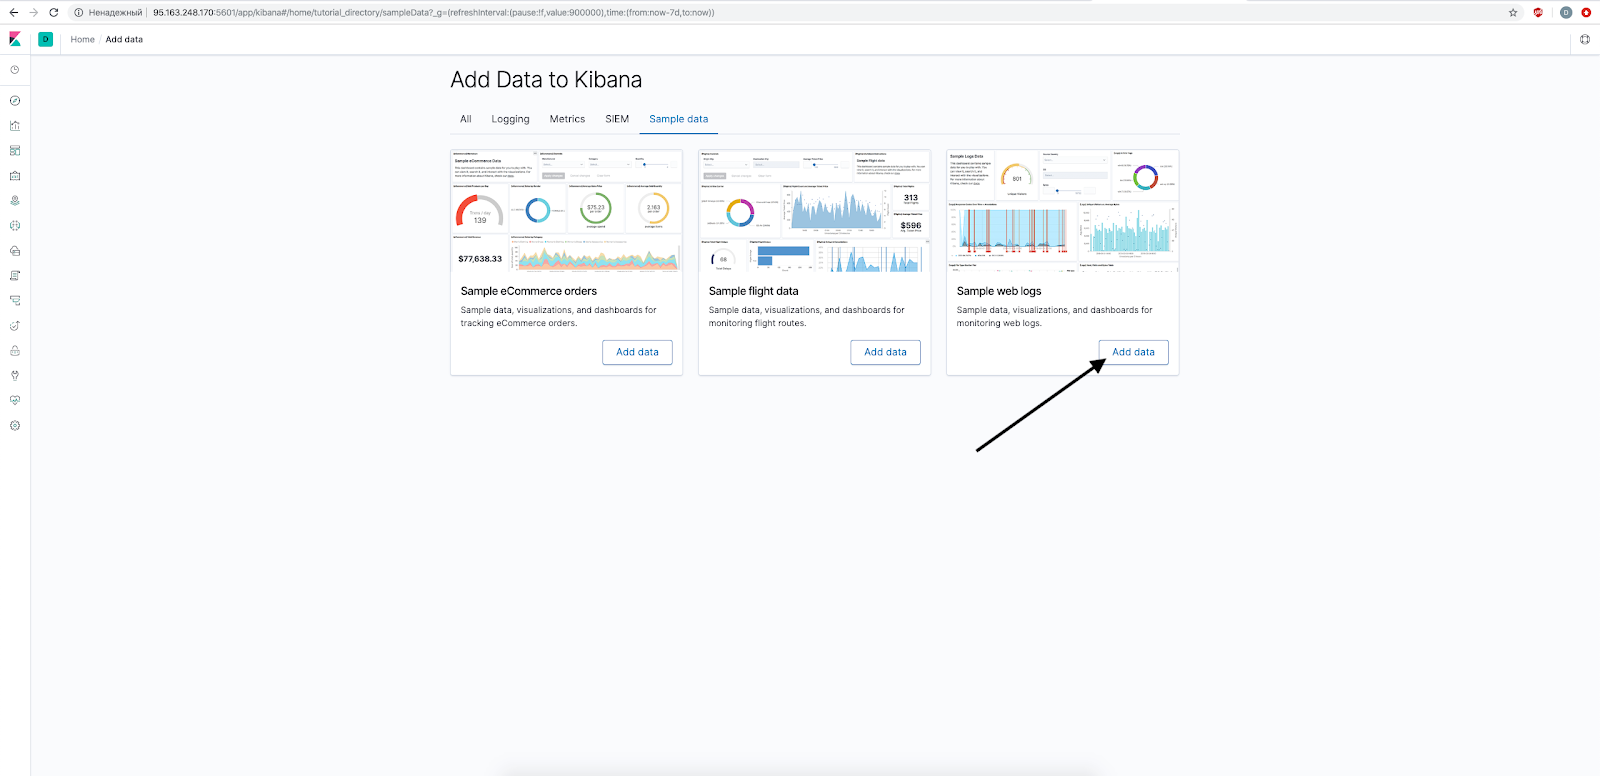Open Dashboard from the sidebar
The image size is (1600, 776).
pos(15,151)
